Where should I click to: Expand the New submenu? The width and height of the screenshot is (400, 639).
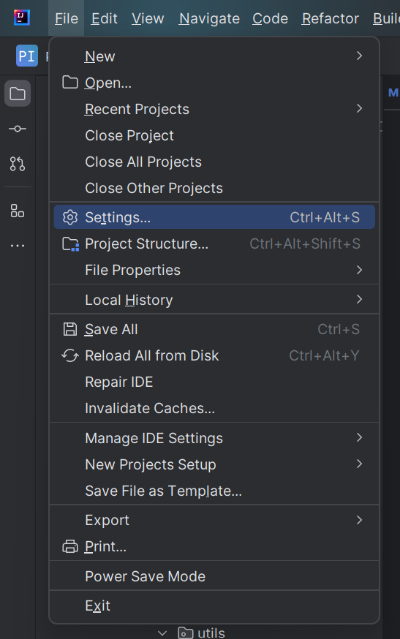coord(214,56)
